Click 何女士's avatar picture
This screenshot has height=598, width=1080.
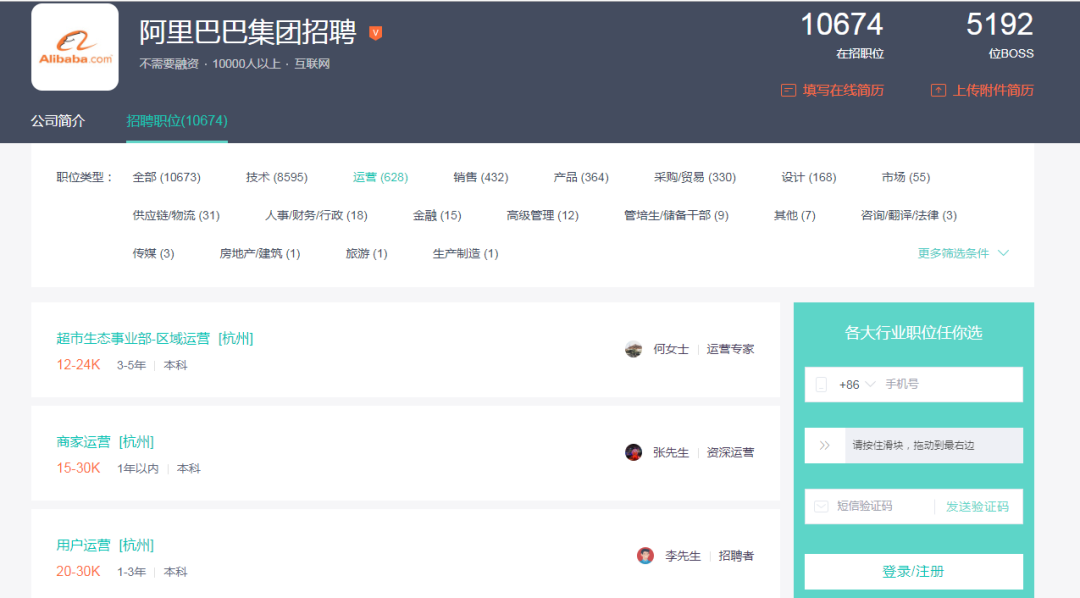[x=634, y=349]
